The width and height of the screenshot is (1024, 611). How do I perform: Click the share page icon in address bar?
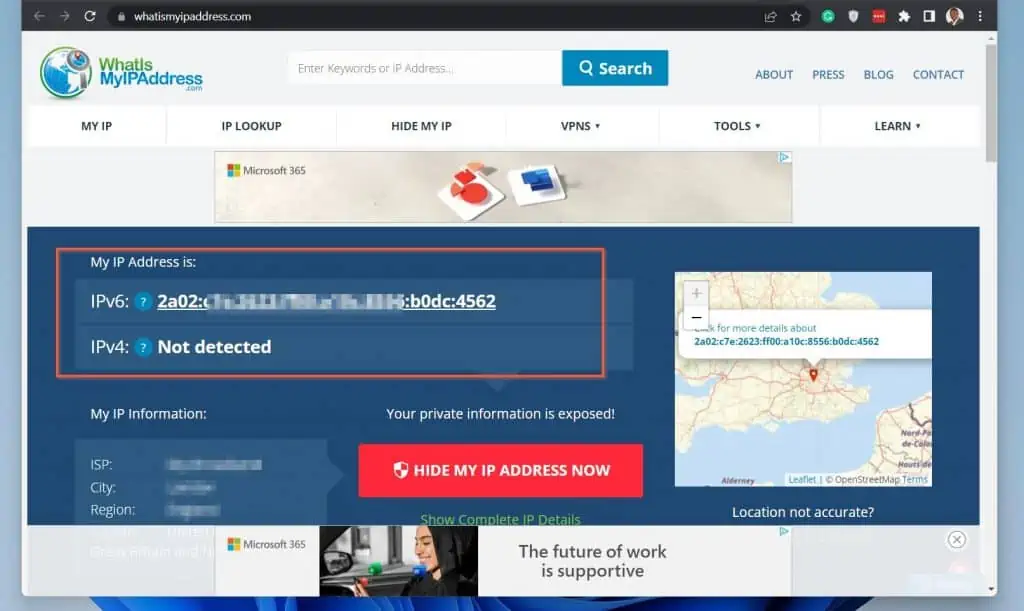click(x=770, y=16)
